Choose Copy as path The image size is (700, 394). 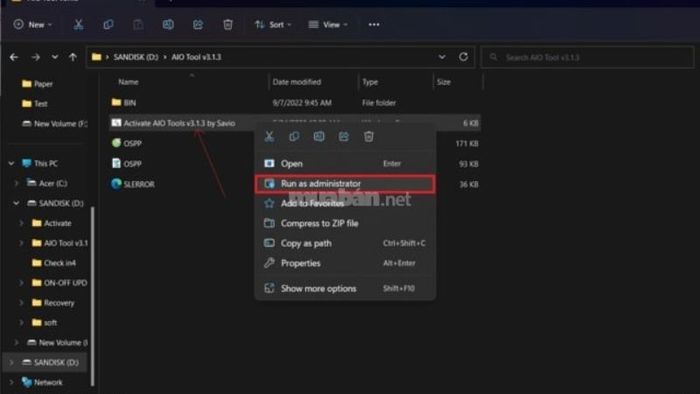(x=345, y=243)
